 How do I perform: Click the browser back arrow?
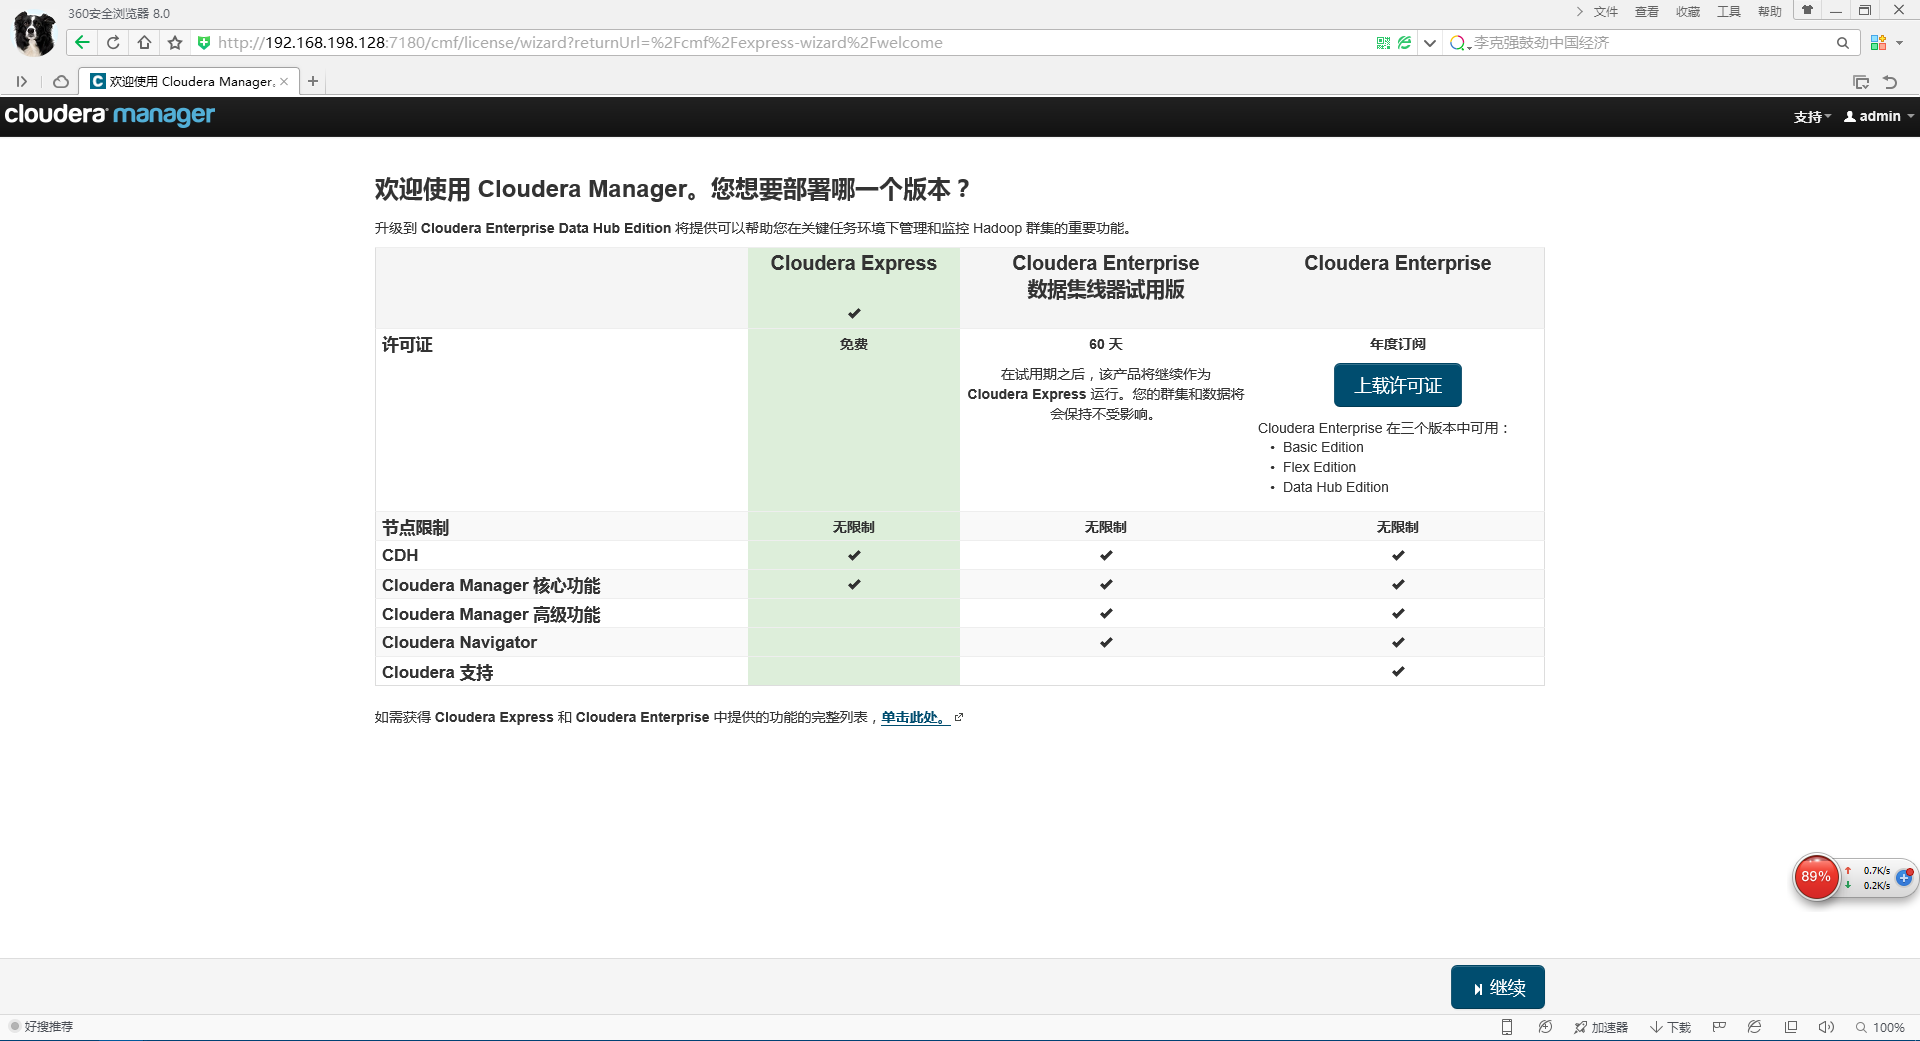tap(82, 42)
